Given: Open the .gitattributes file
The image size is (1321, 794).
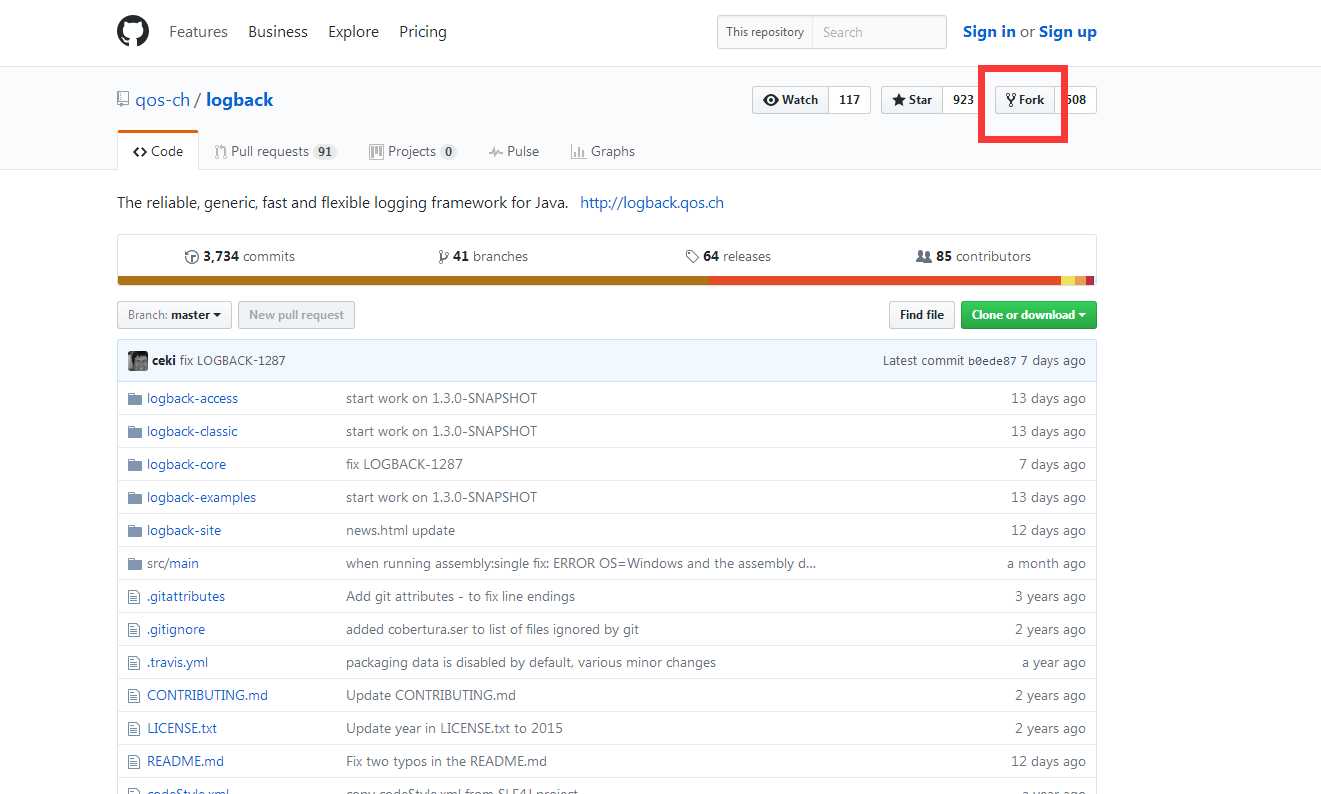Looking at the screenshot, I should pos(186,597).
